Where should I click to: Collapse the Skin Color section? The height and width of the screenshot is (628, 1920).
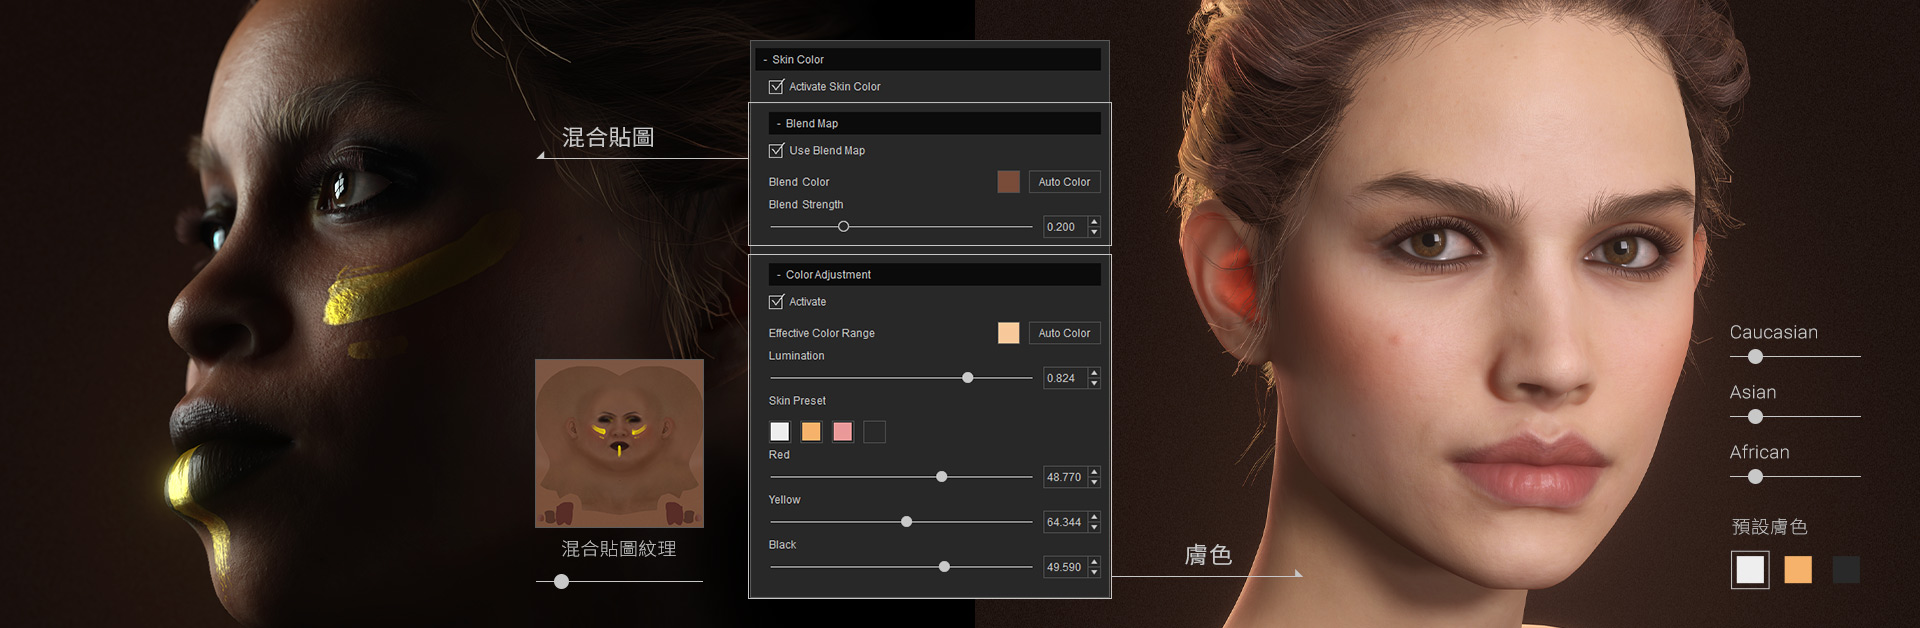tap(766, 60)
